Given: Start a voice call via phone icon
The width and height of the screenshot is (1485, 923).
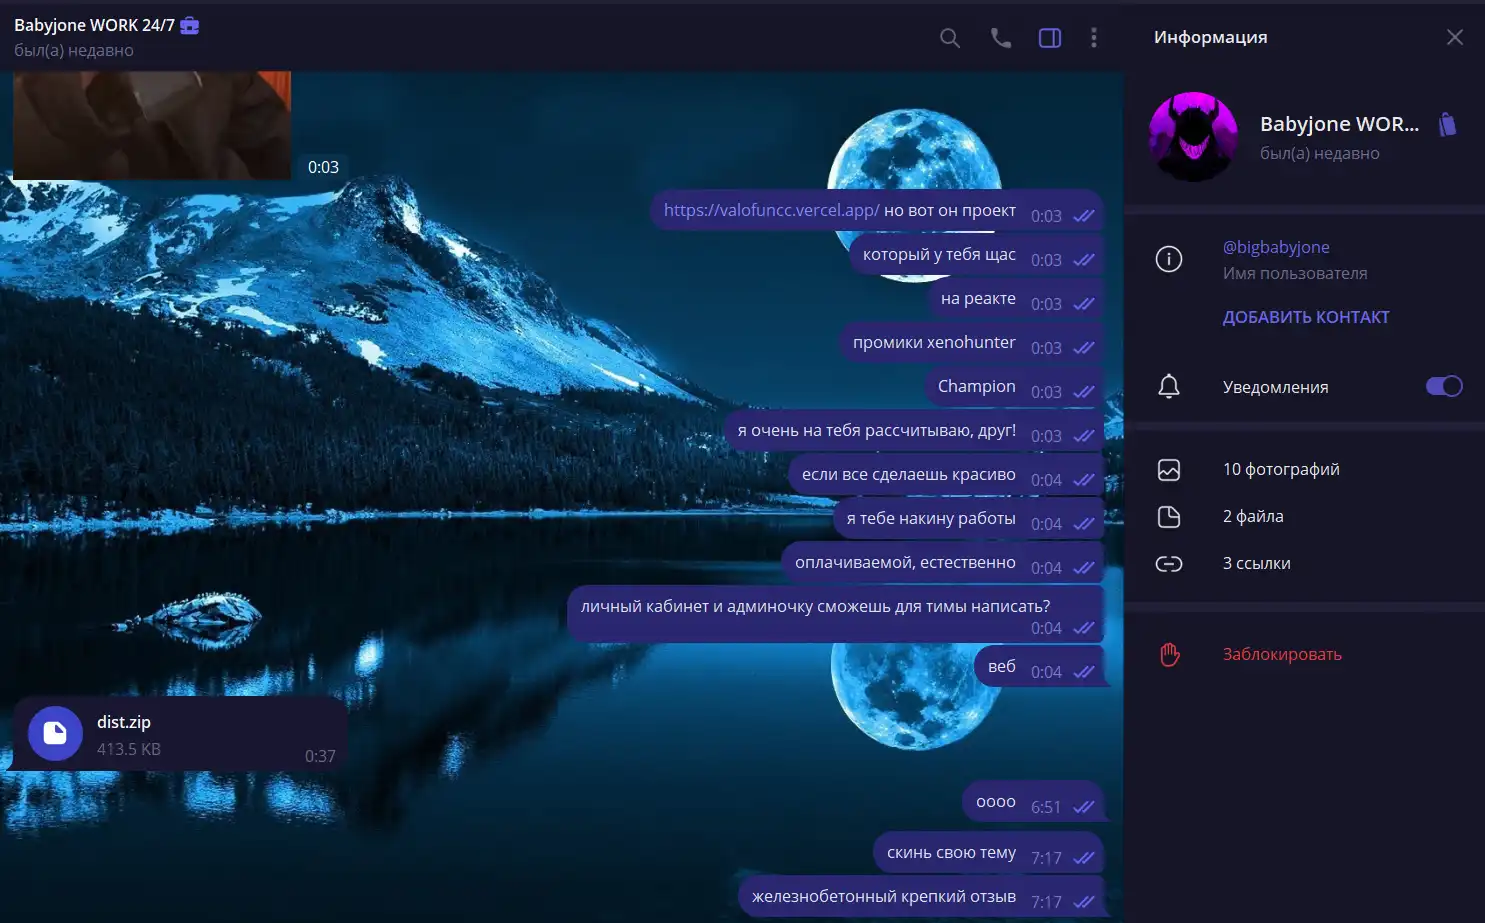Looking at the screenshot, I should click(1000, 38).
